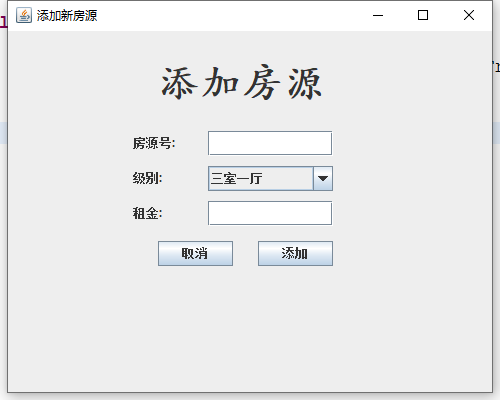This screenshot has width=500, height=400.
Task: Focus the 房源号 input field
Action: tap(270, 143)
